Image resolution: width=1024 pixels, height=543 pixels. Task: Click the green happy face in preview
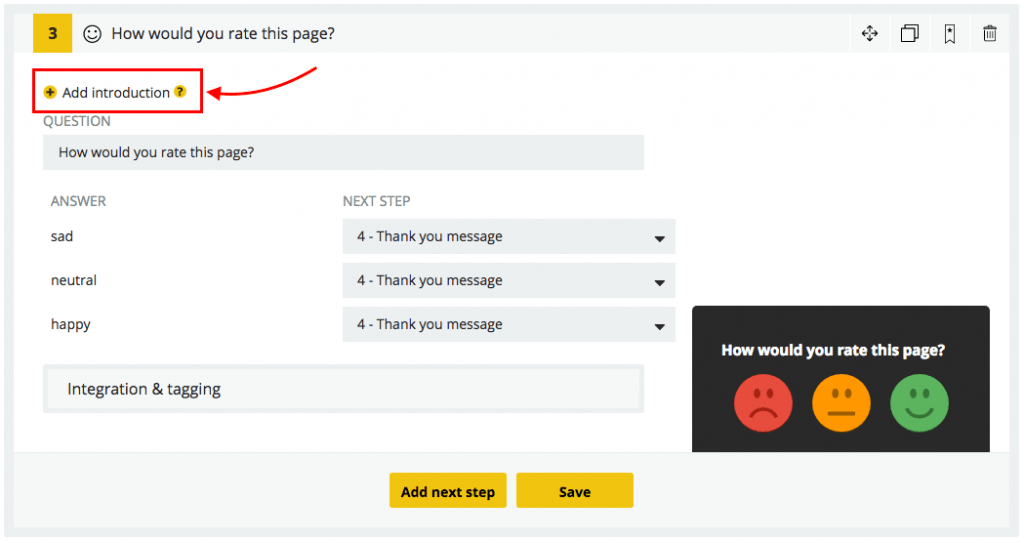920,403
